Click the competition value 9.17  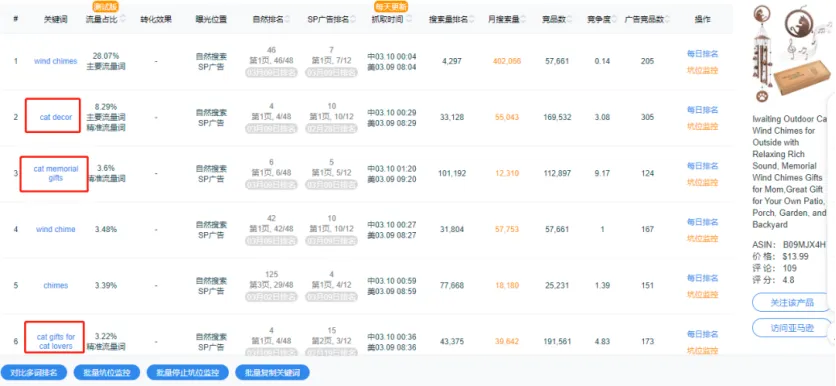[602, 173]
